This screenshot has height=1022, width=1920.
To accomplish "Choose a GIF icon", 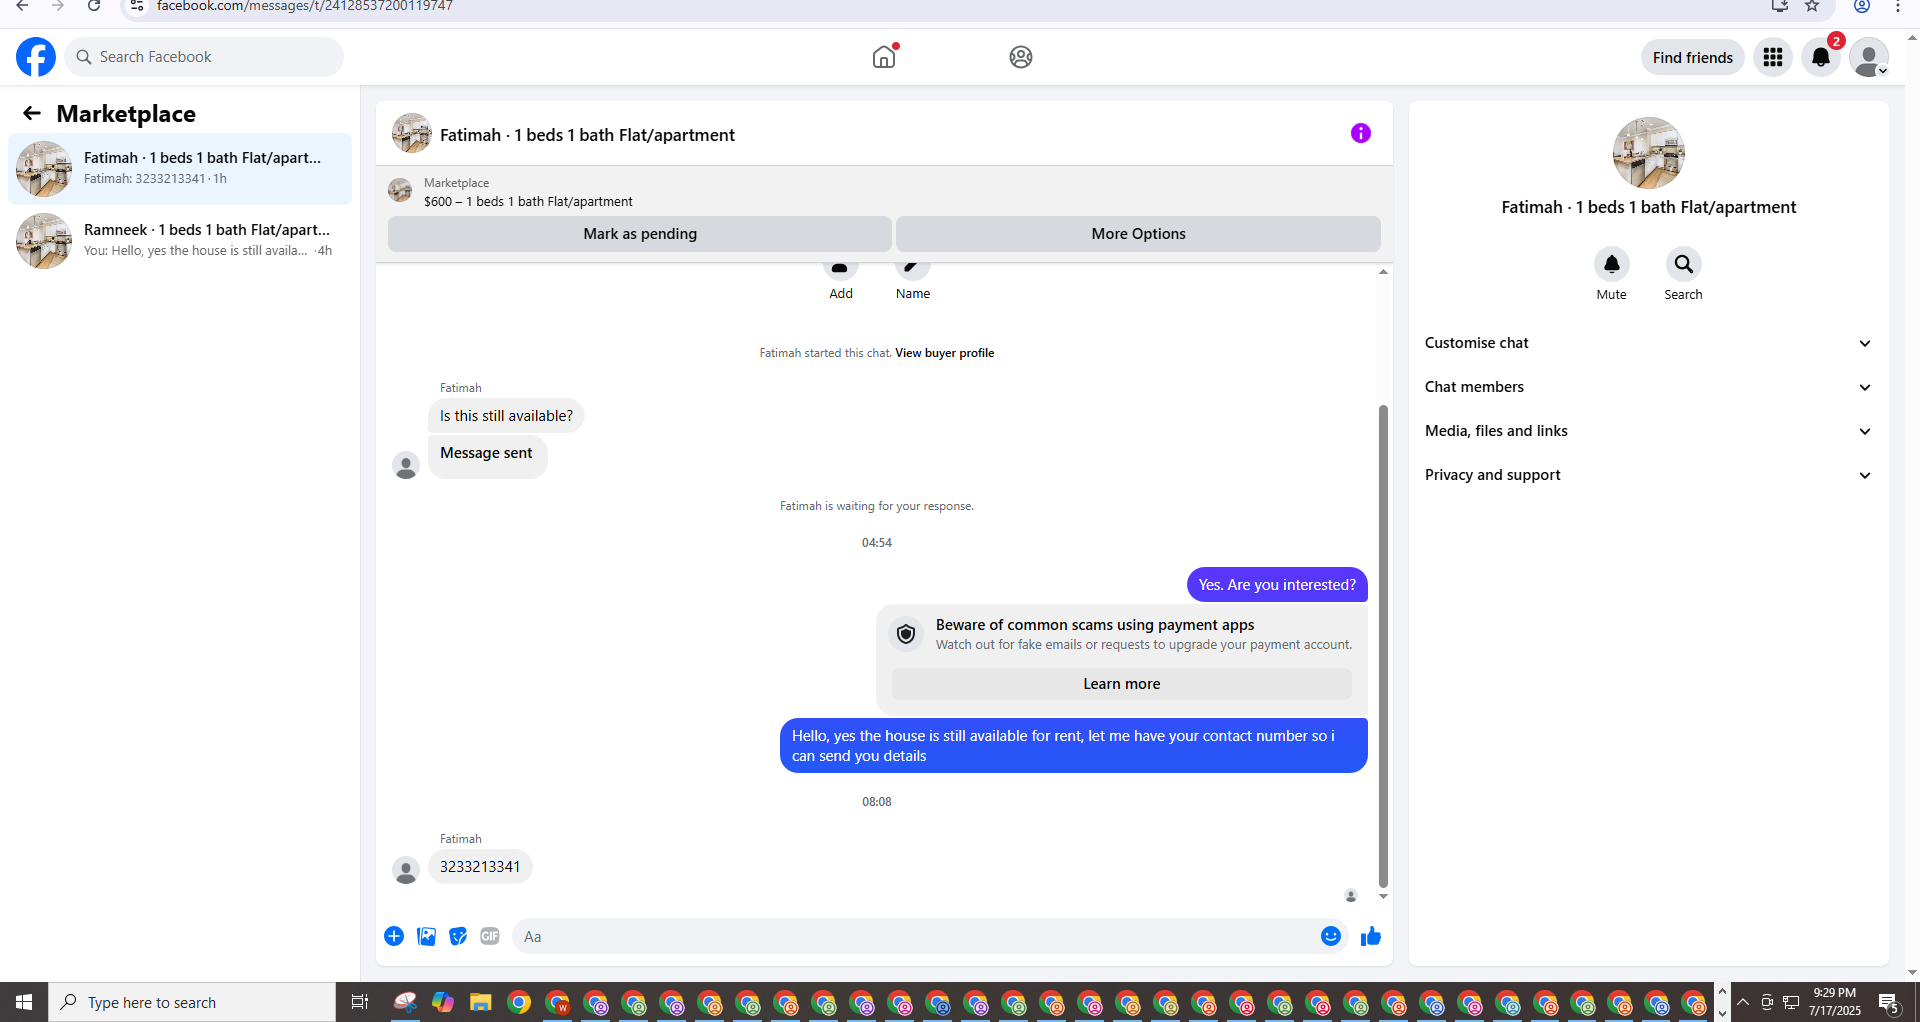I will point(490,936).
